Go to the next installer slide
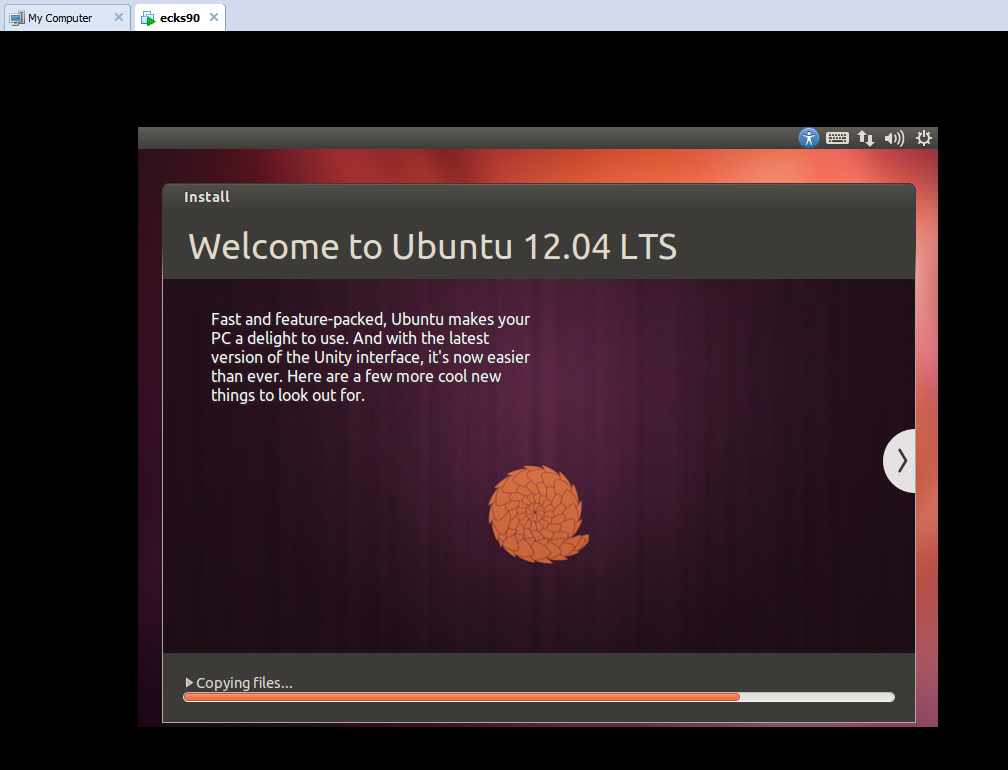1008x770 pixels. [x=899, y=461]
